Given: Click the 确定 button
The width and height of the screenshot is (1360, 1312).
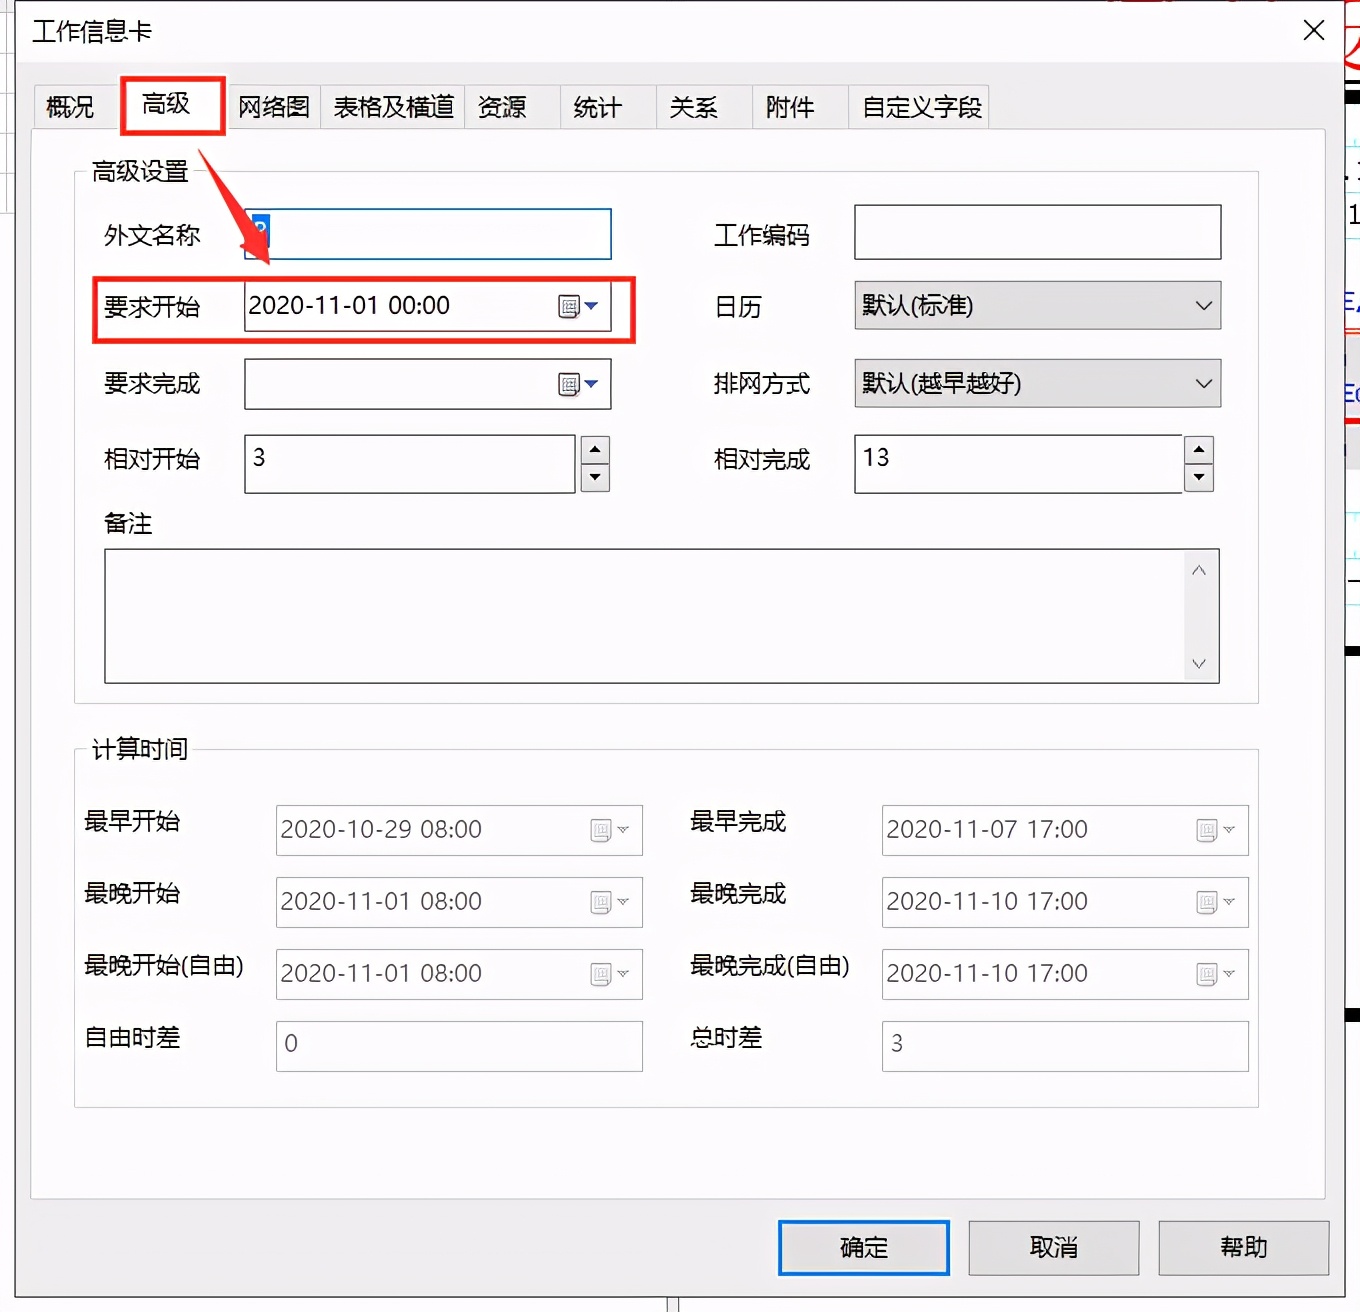Looking at the screenshot, I should pos(862,1247).
